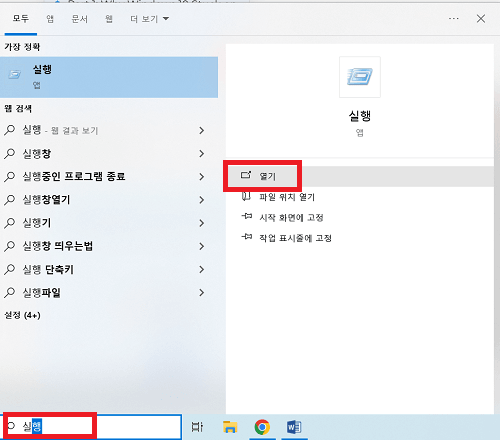Expand arrow next to 실행창열기
This screenshot has width=500, height=440.
[x=201, y=200]
